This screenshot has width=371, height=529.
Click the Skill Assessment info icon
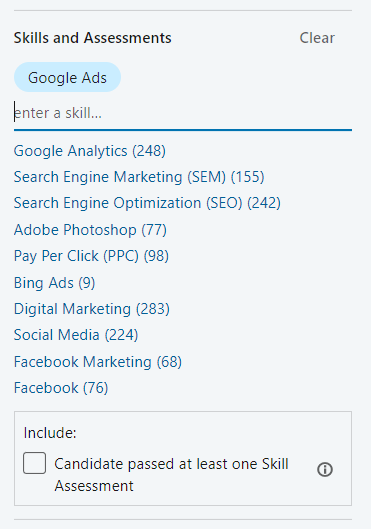click(x=325, y=469)
